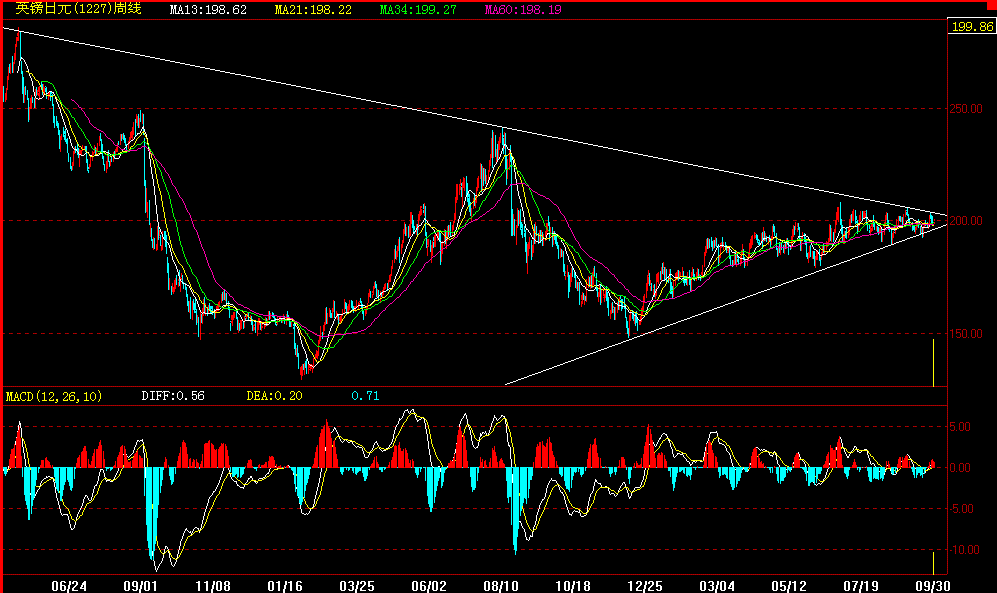Click the 250.00 price axis label
This screenshot has height=593, width=997.
click(966, 109)
